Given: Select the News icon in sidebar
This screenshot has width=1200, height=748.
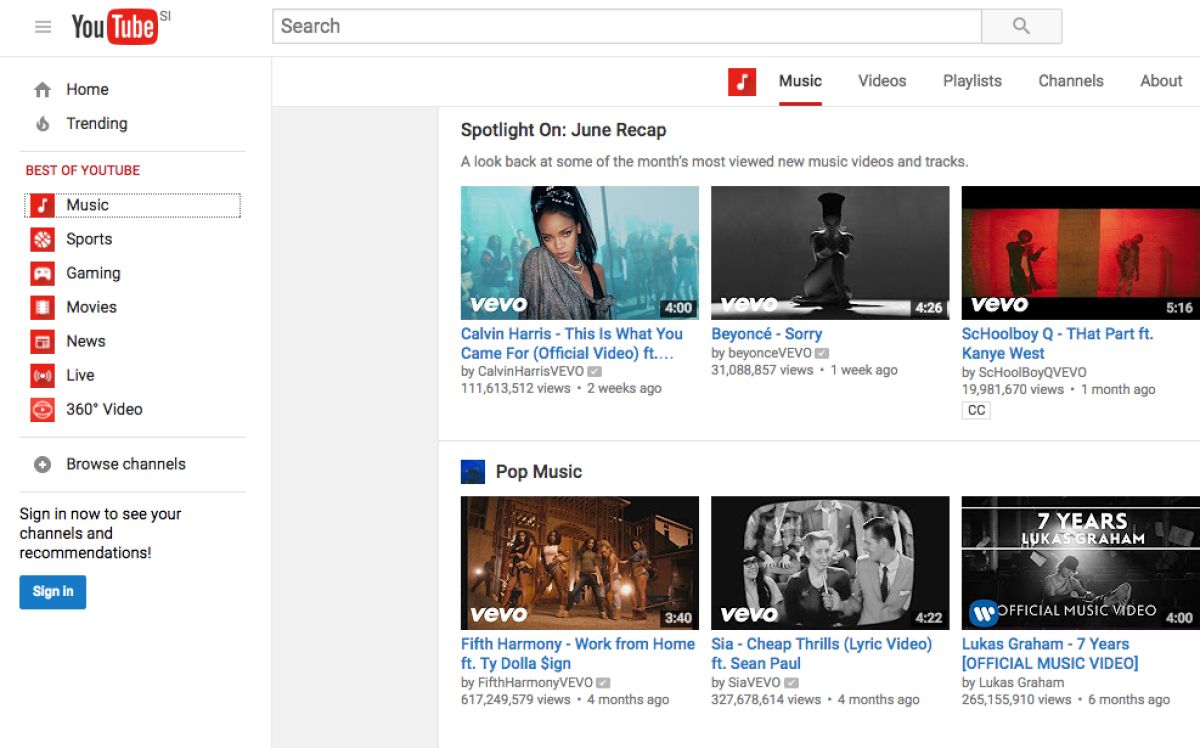Looking at the screenshot, I should [x=42, y=341].
